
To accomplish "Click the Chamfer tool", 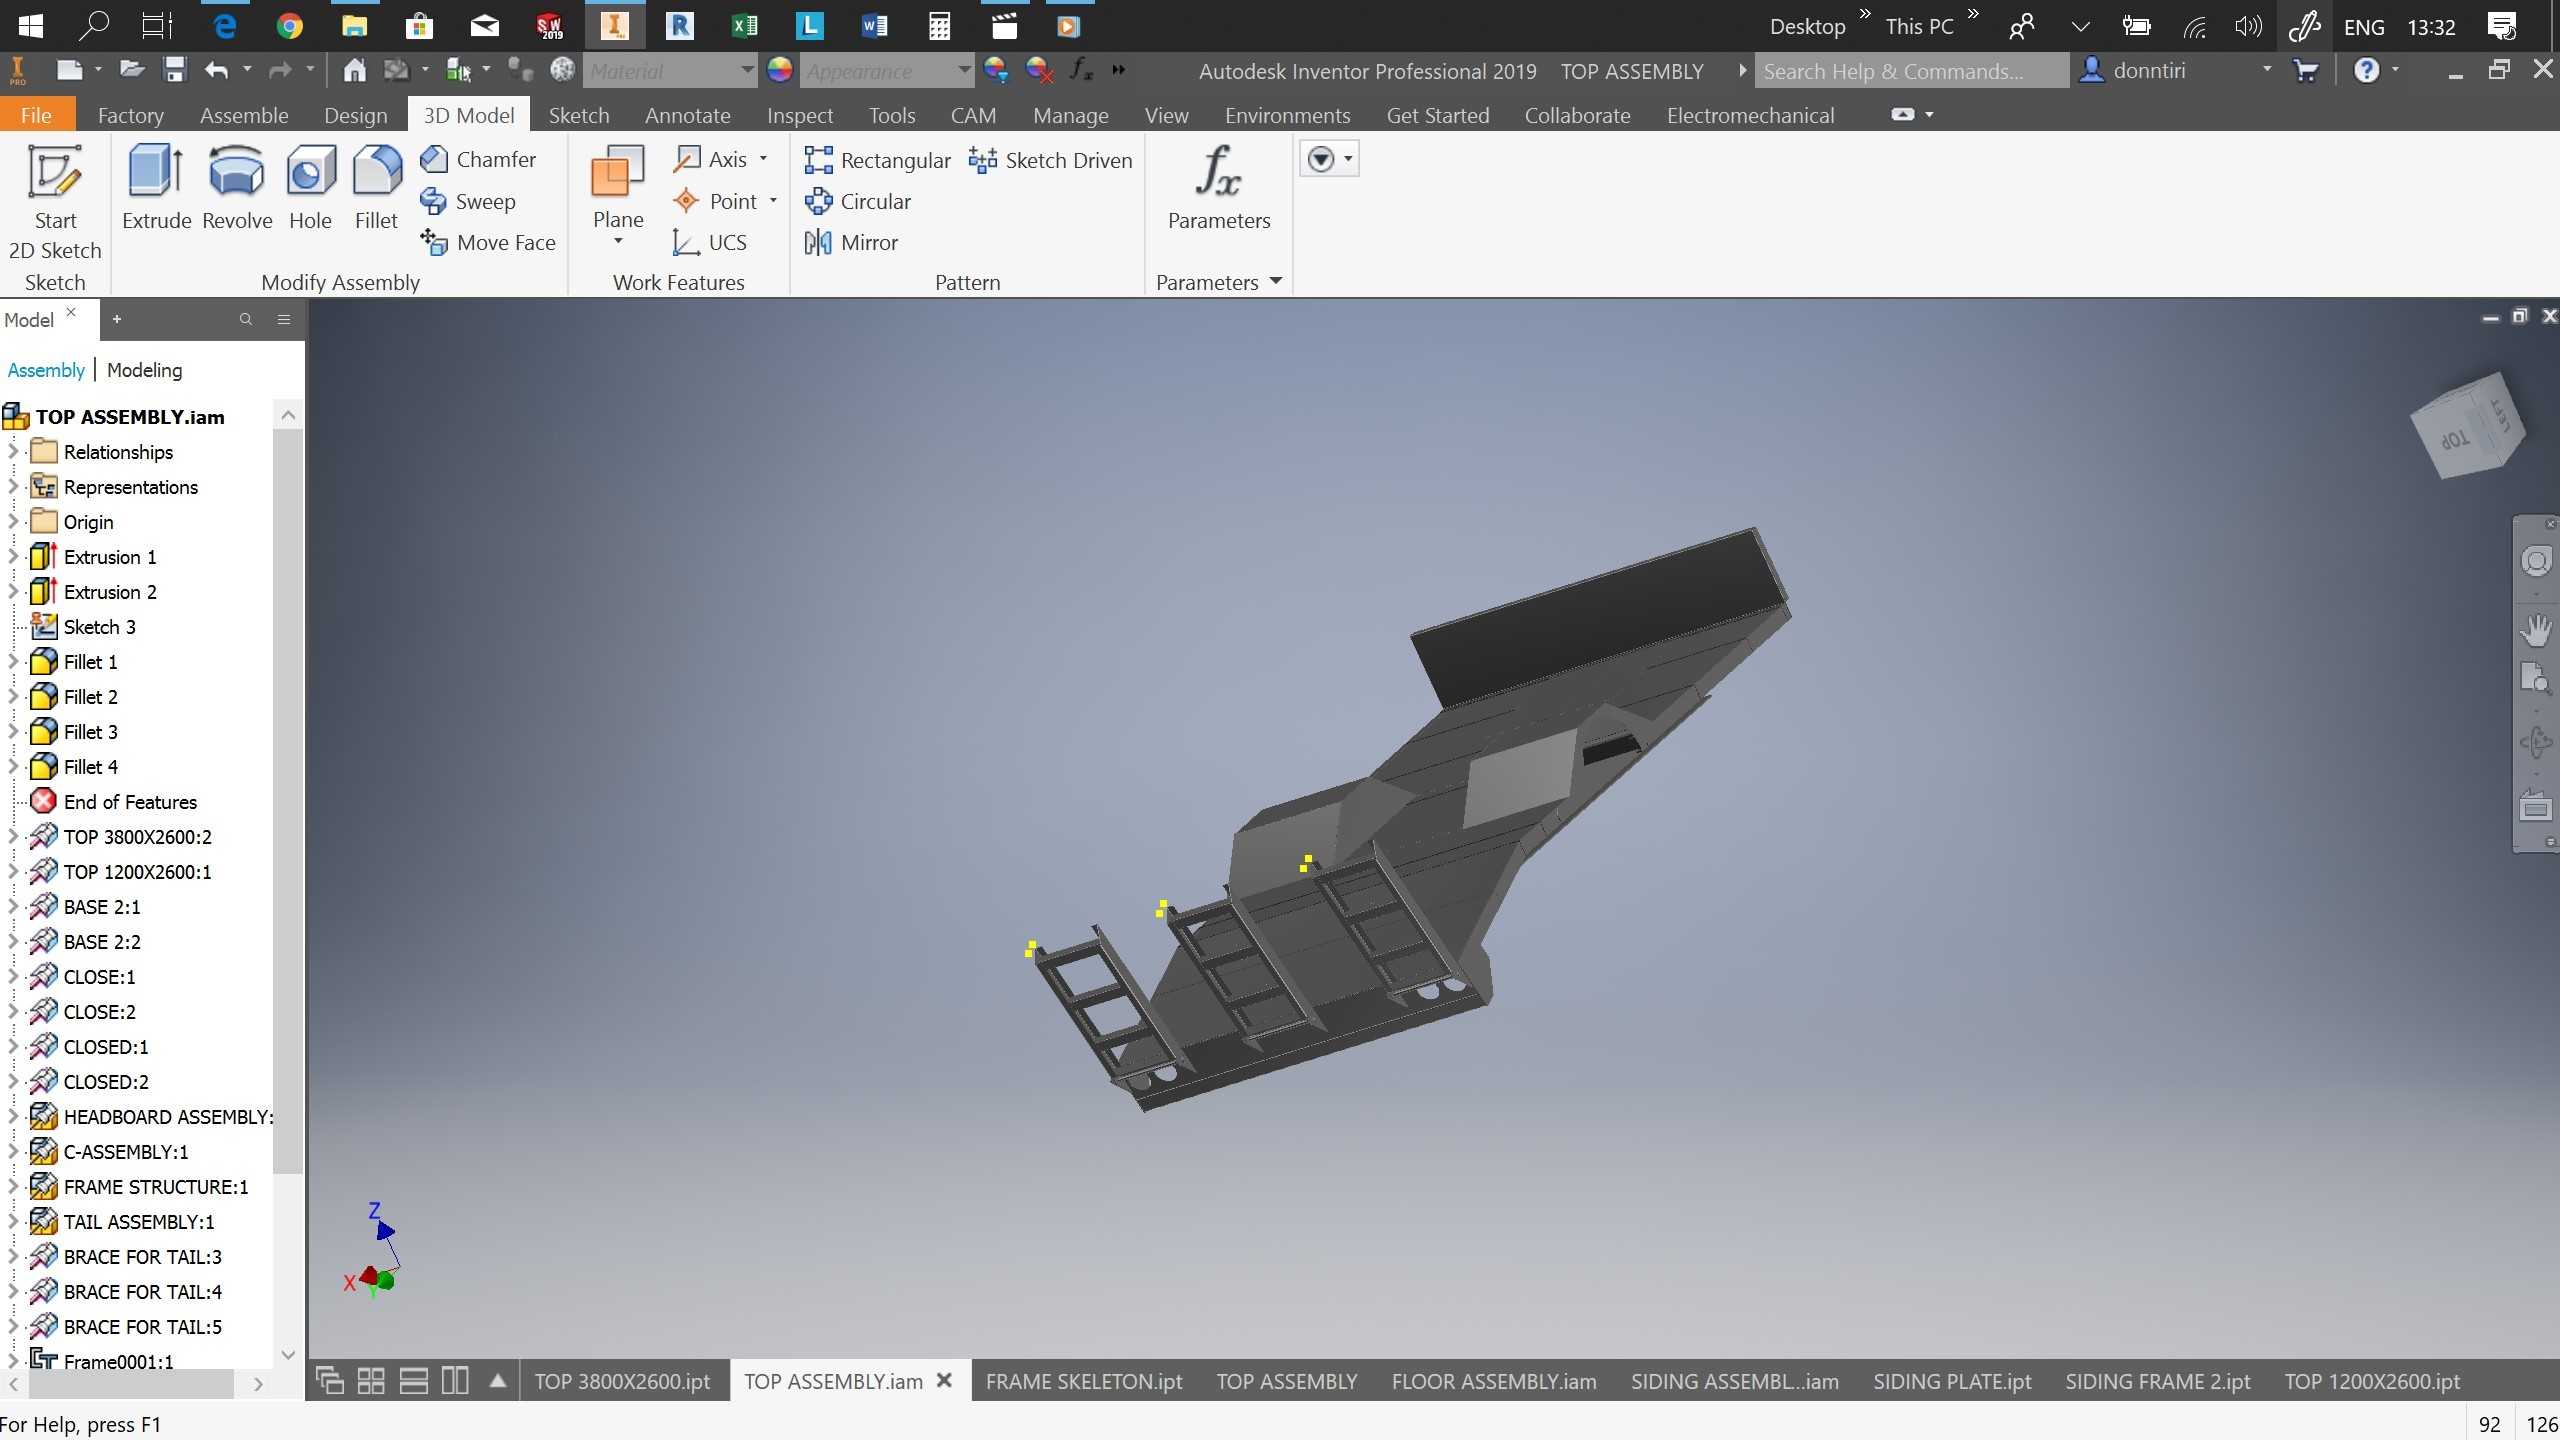I will pos(478,159).
